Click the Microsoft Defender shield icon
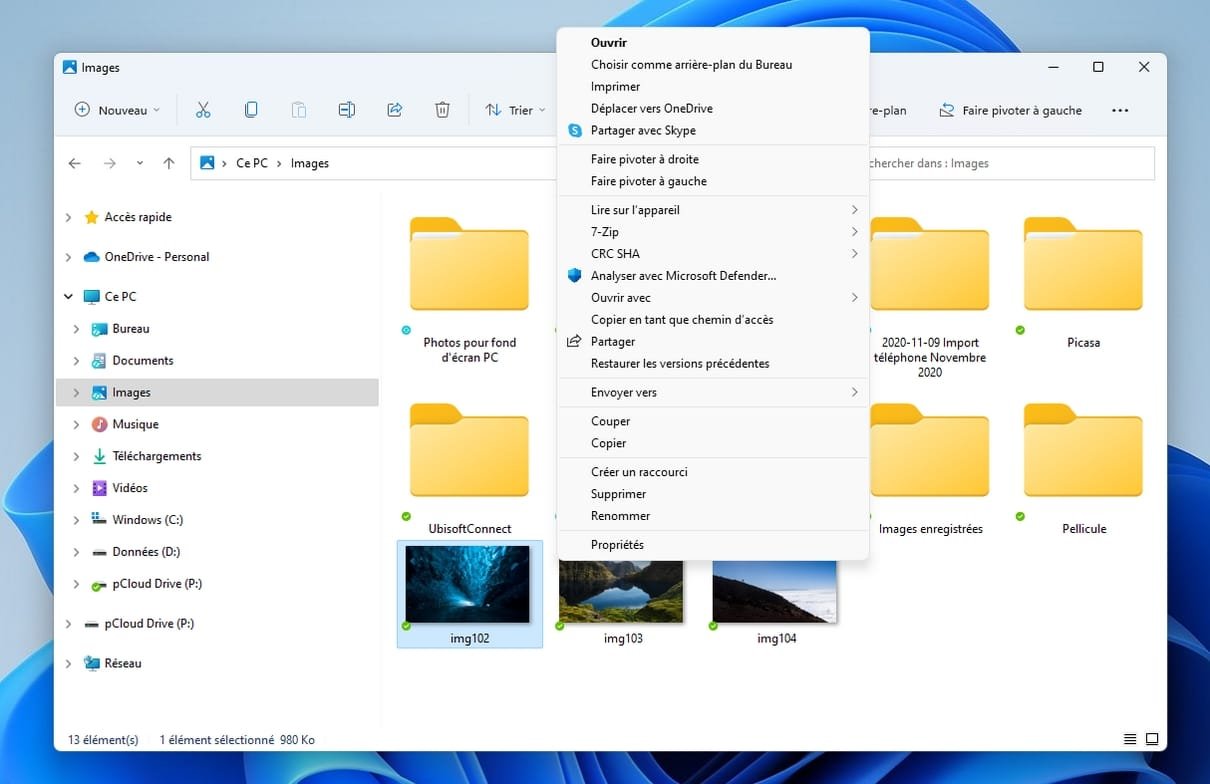Image resolution: width=1210 pixels, height=784 pixels. [575, 275]
